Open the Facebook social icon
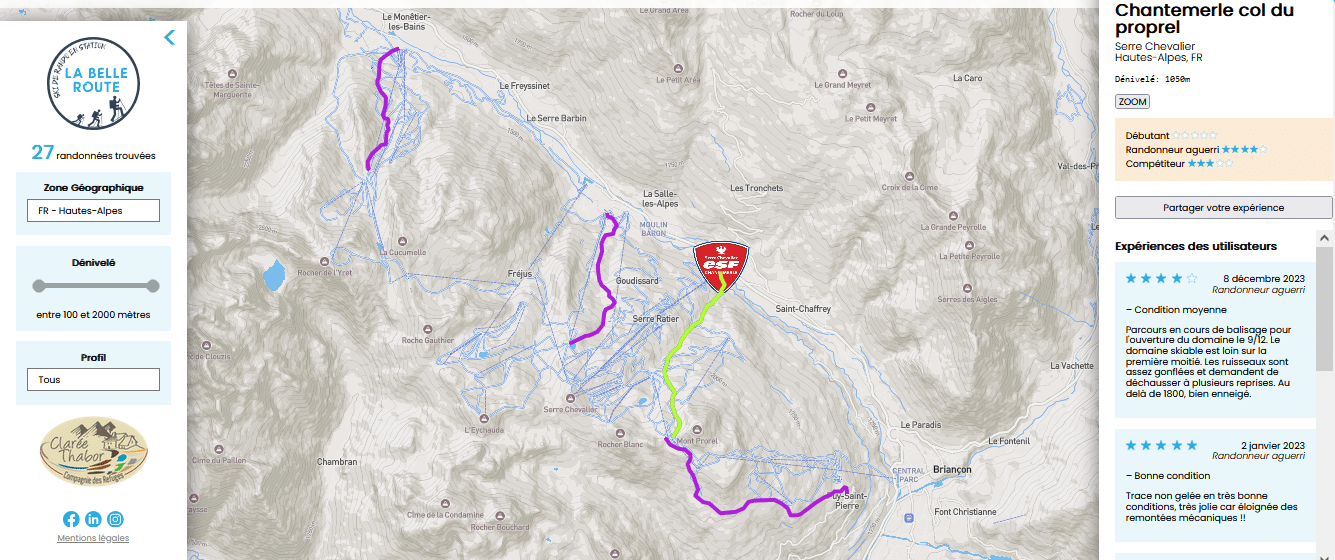 tap(71, 519)
